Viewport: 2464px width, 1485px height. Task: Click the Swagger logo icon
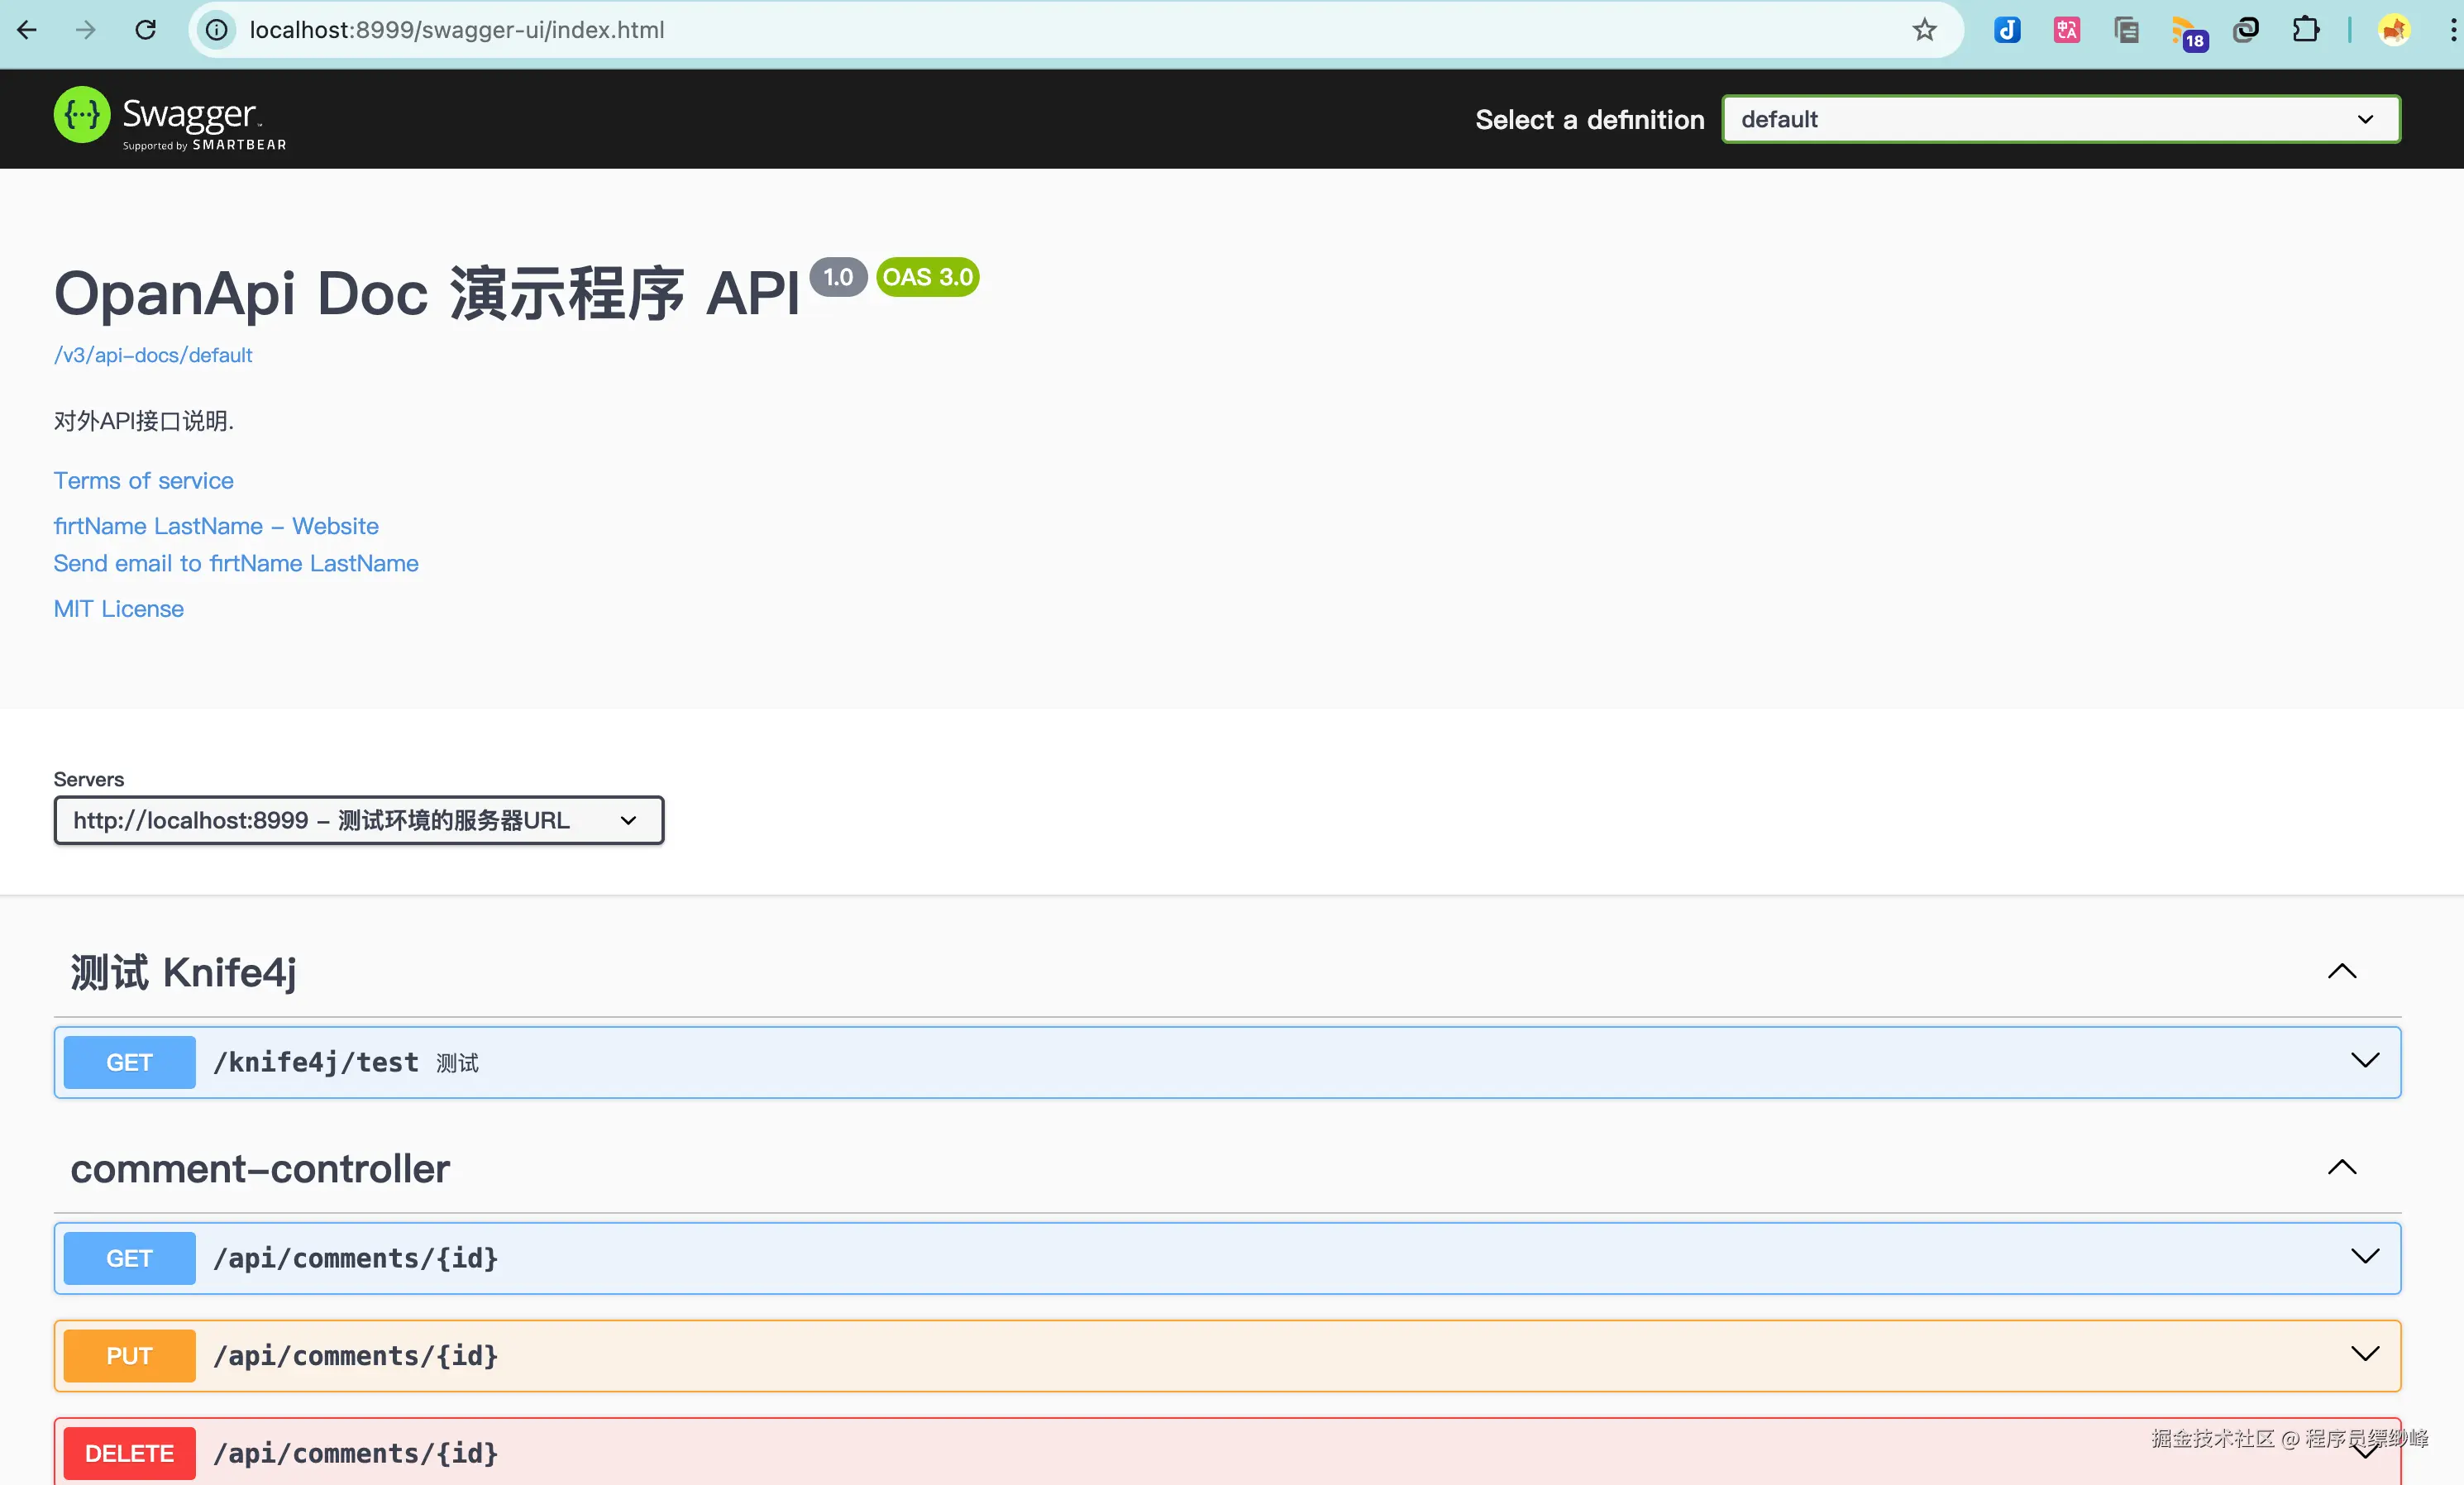(82, 116)
